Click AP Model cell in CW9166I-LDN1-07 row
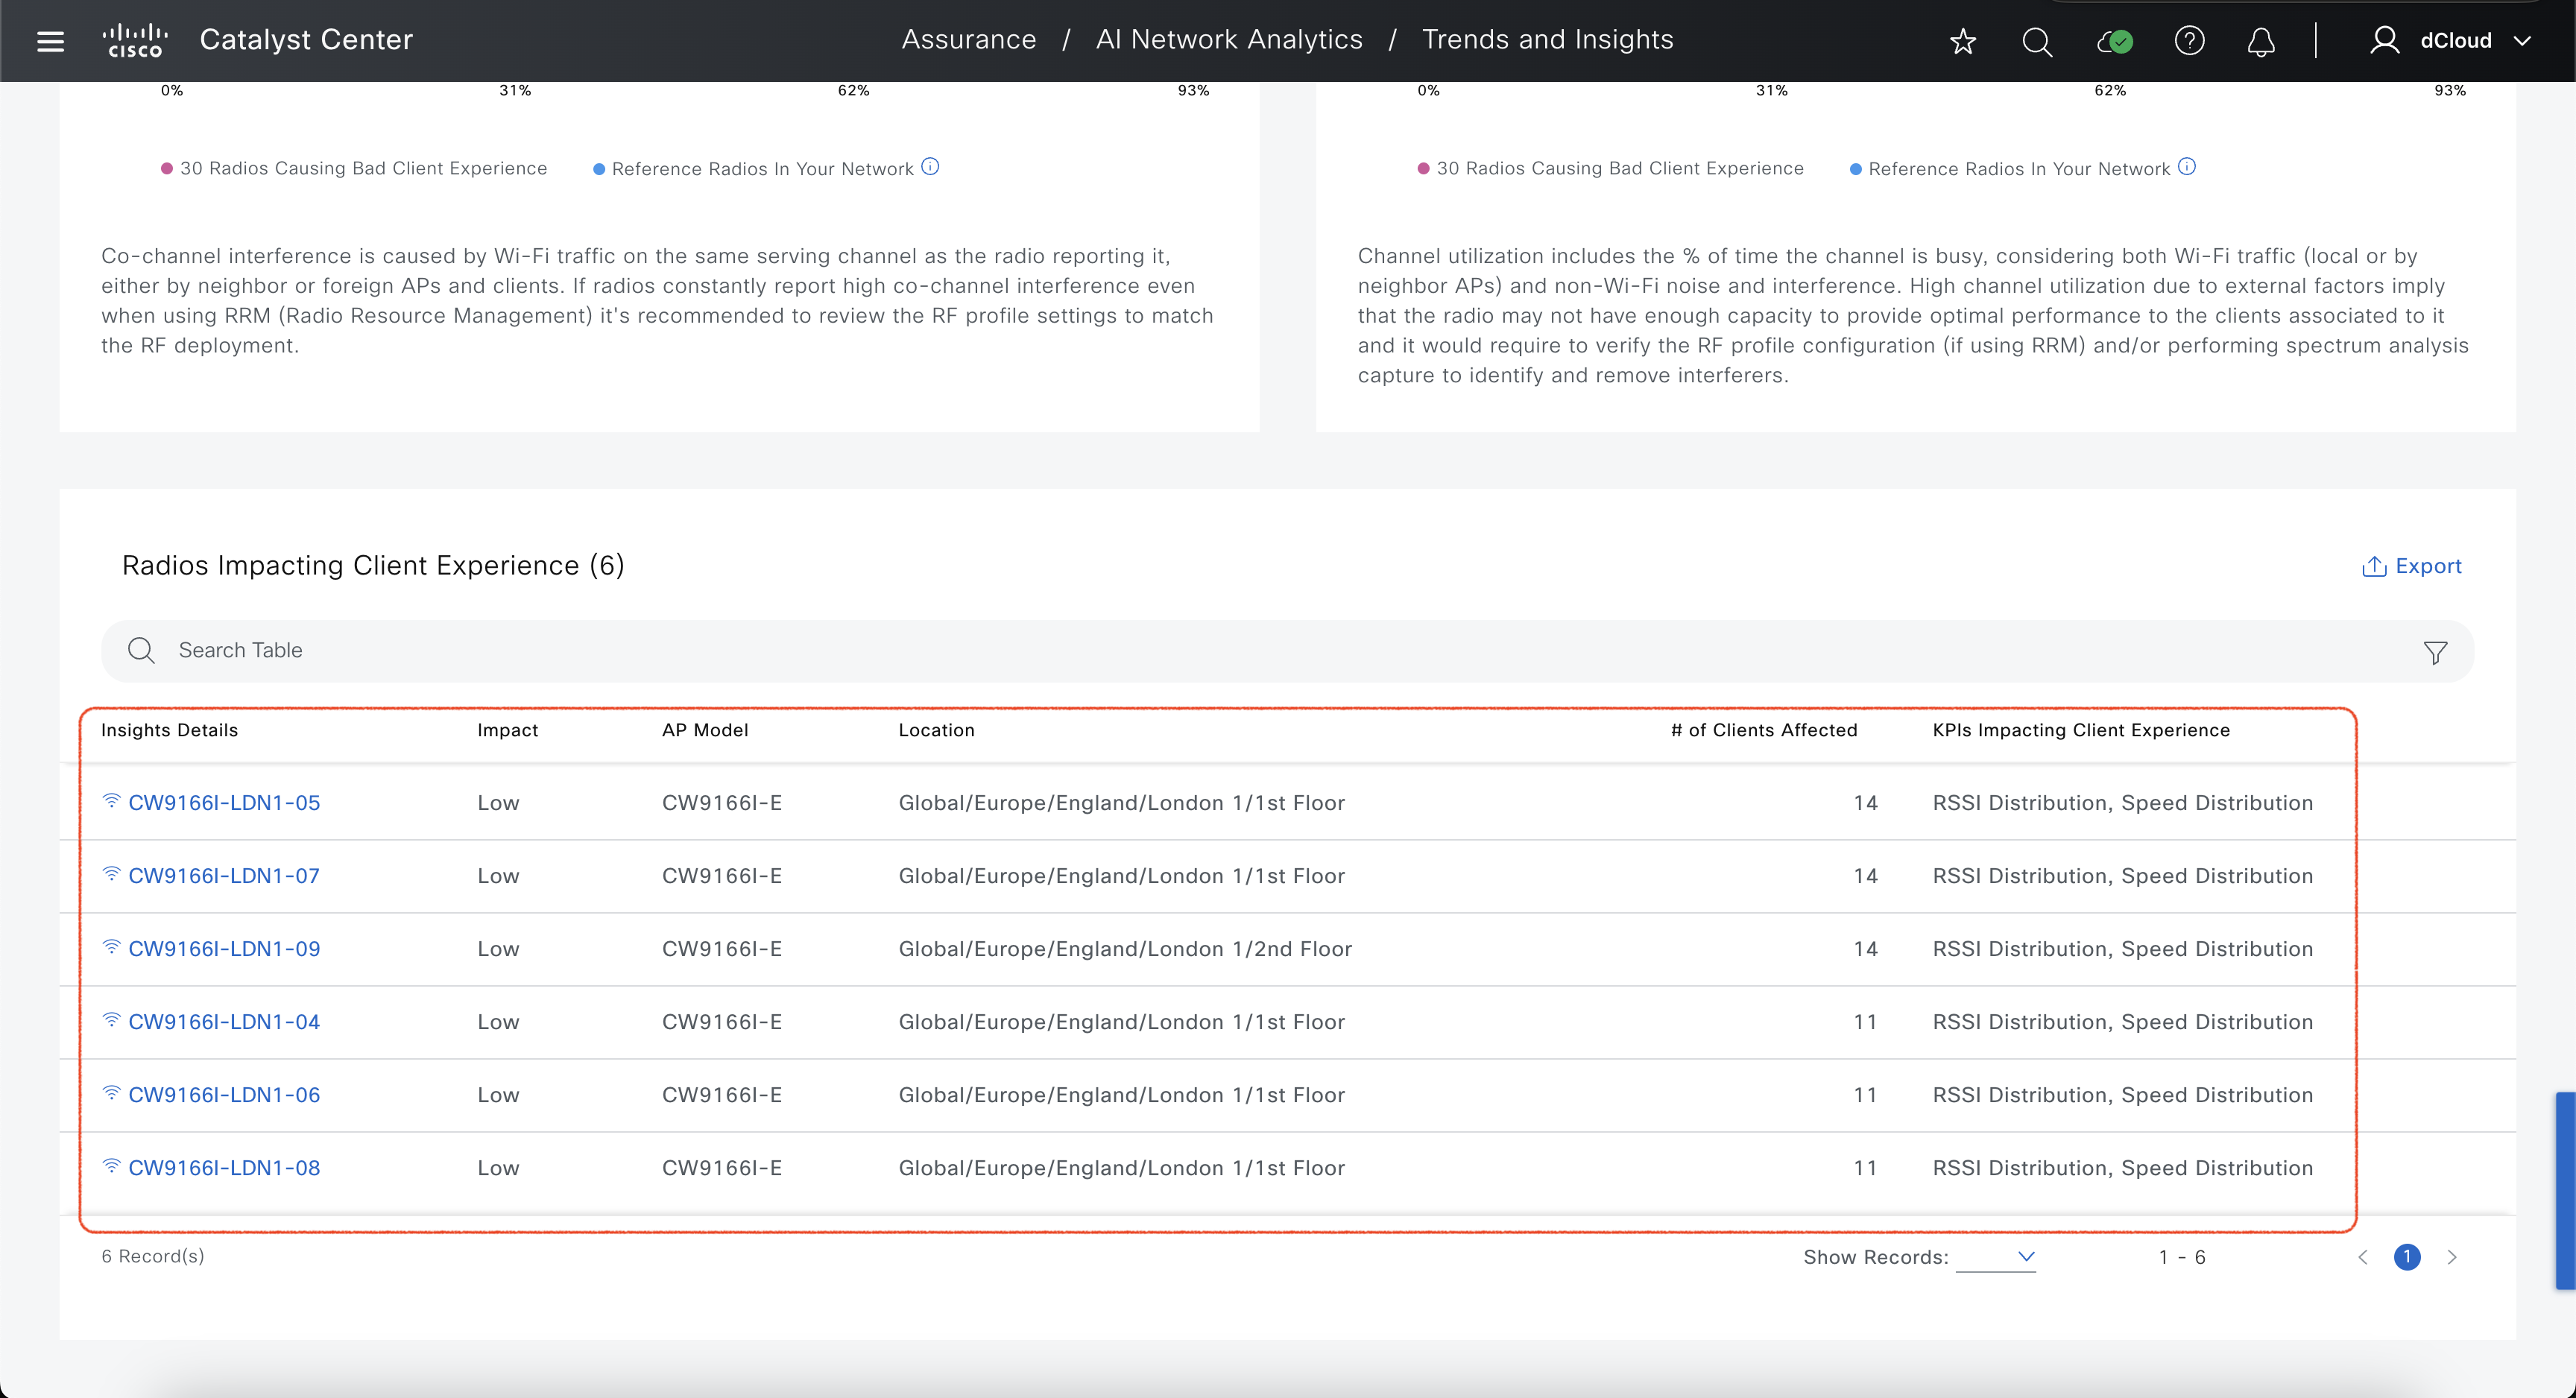The height and width of the screenshot is (1398, 2576). click(721, 876)
